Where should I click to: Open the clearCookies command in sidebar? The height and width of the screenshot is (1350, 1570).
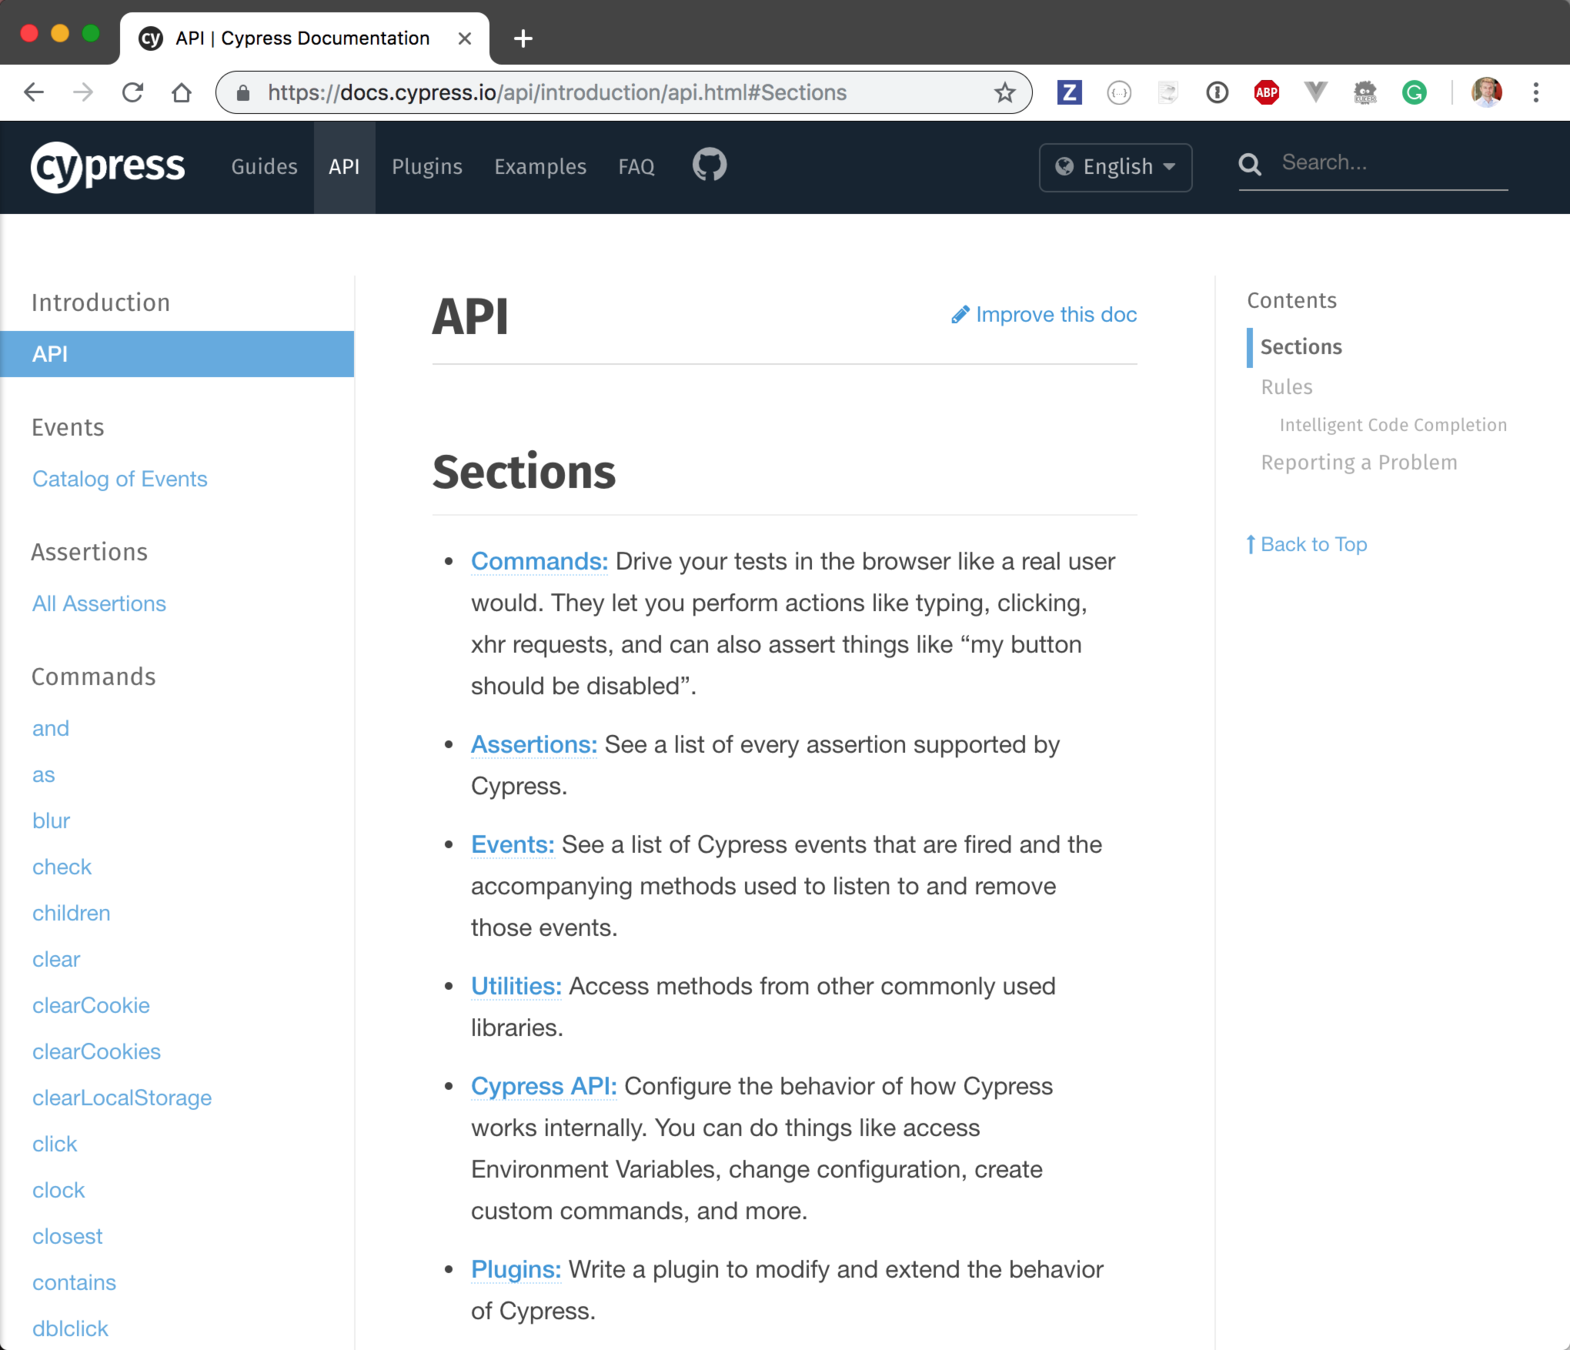coord(96,1051)
